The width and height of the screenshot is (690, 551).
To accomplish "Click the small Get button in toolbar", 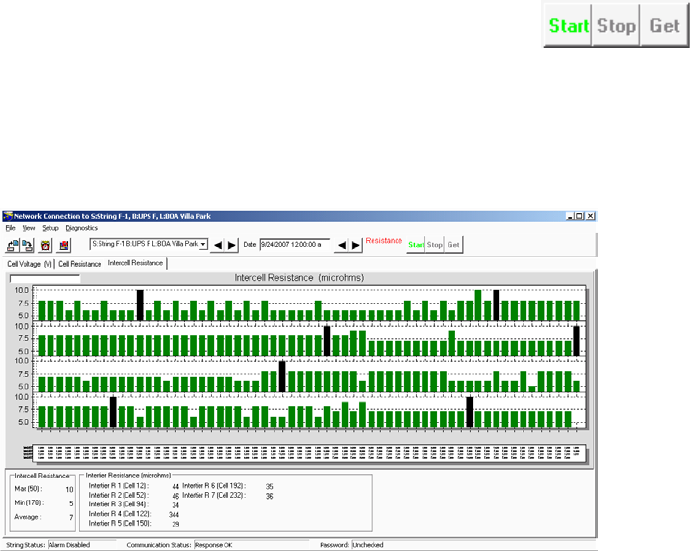I will 453,245.
